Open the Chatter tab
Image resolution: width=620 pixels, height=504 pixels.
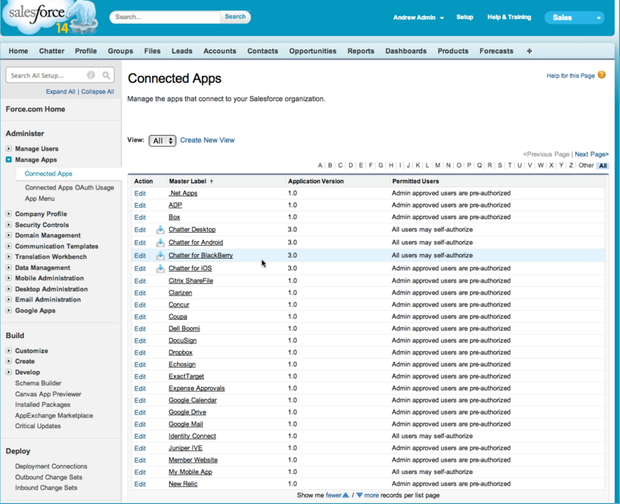pos(51,51)
